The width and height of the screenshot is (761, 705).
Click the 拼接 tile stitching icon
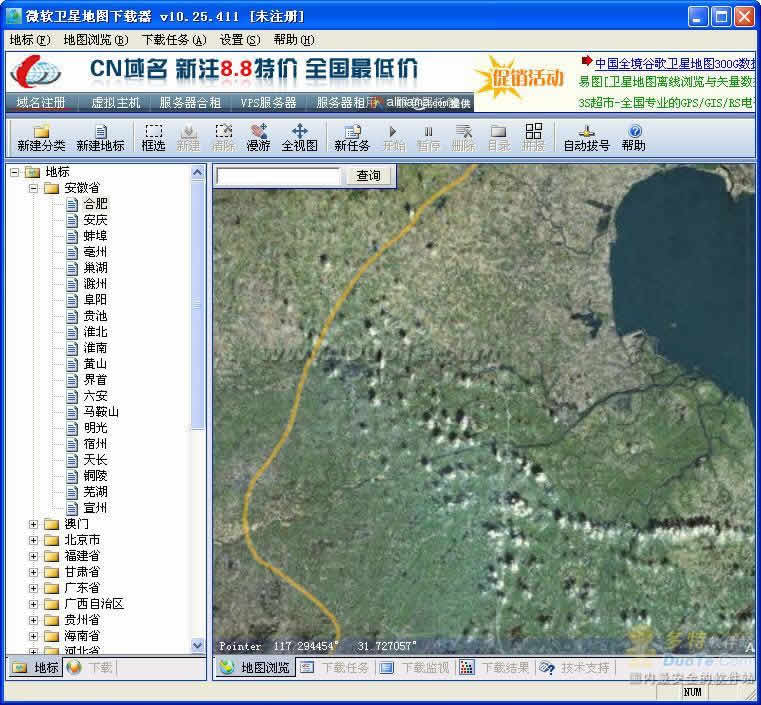coord(533,138)
